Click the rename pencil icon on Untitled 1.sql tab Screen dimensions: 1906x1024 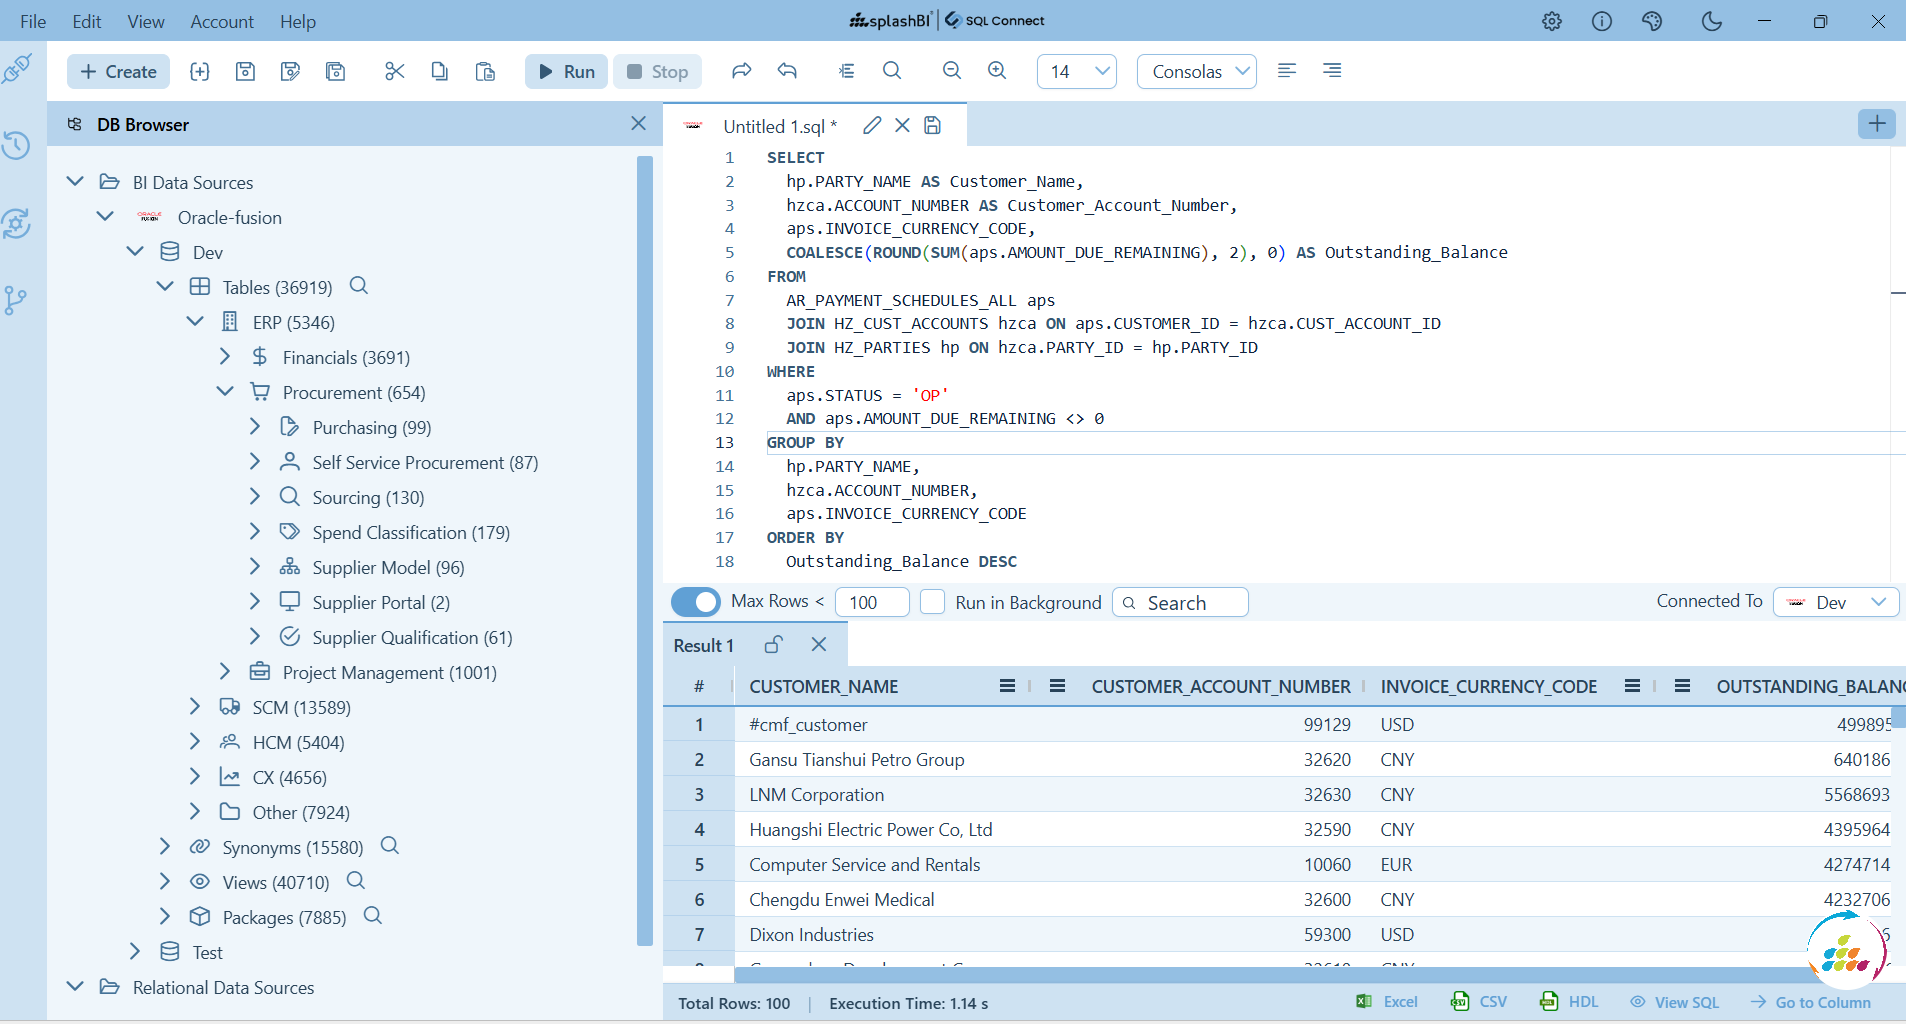(872, 125)
